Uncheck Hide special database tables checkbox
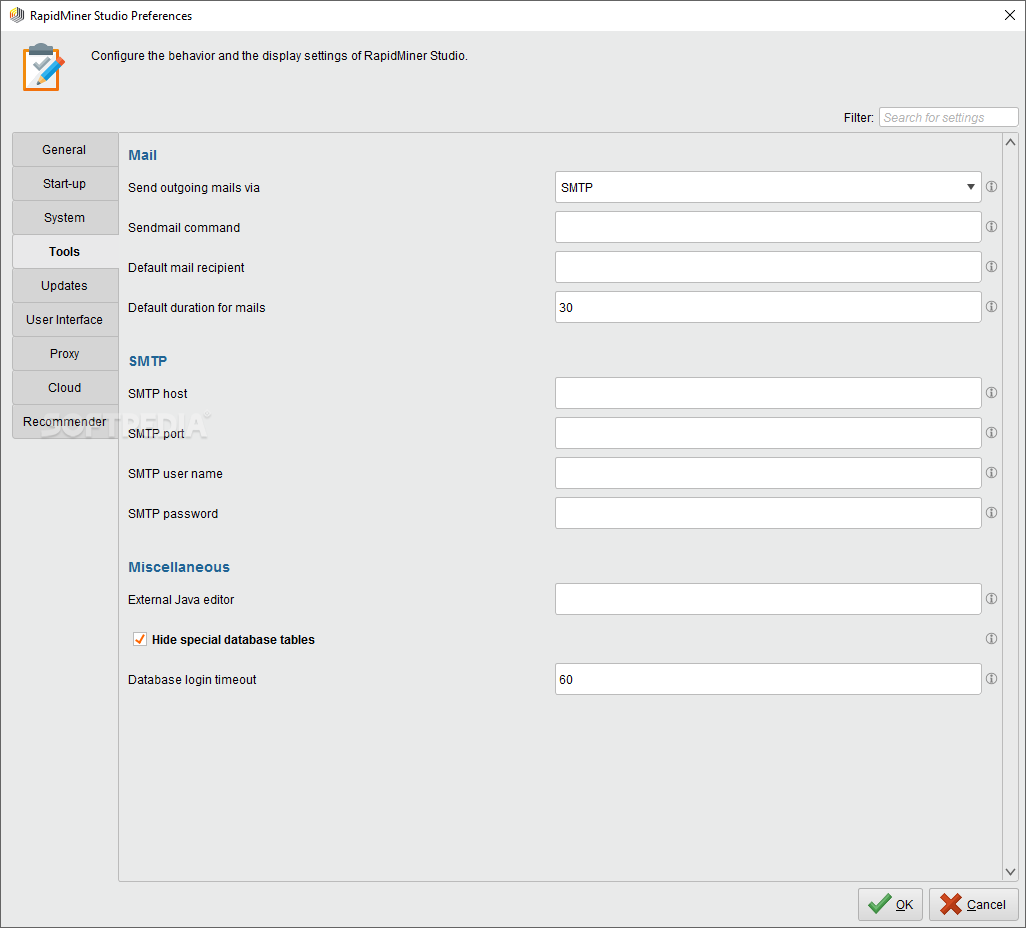 (x=139, y=639)
